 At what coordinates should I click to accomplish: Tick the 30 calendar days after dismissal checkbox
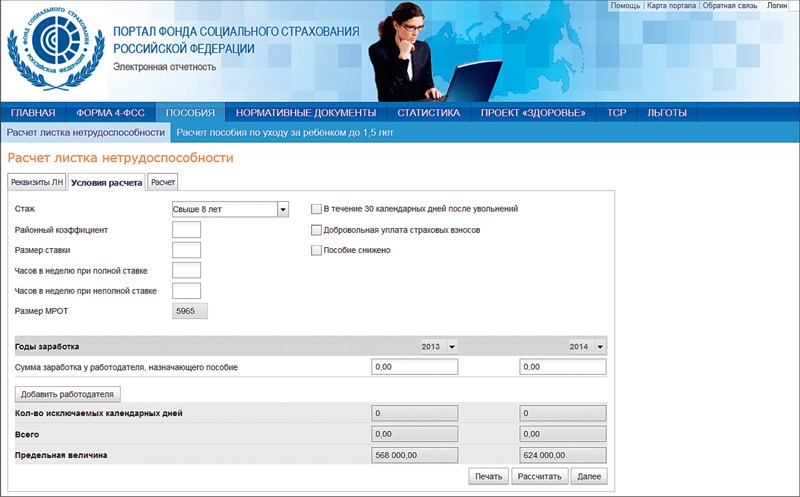(316, 209)
